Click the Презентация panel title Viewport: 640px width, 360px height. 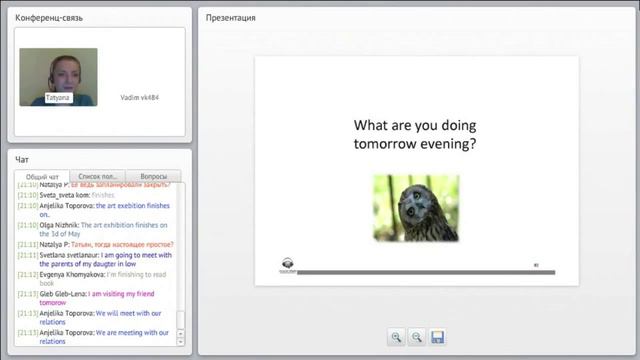[230, 18]
